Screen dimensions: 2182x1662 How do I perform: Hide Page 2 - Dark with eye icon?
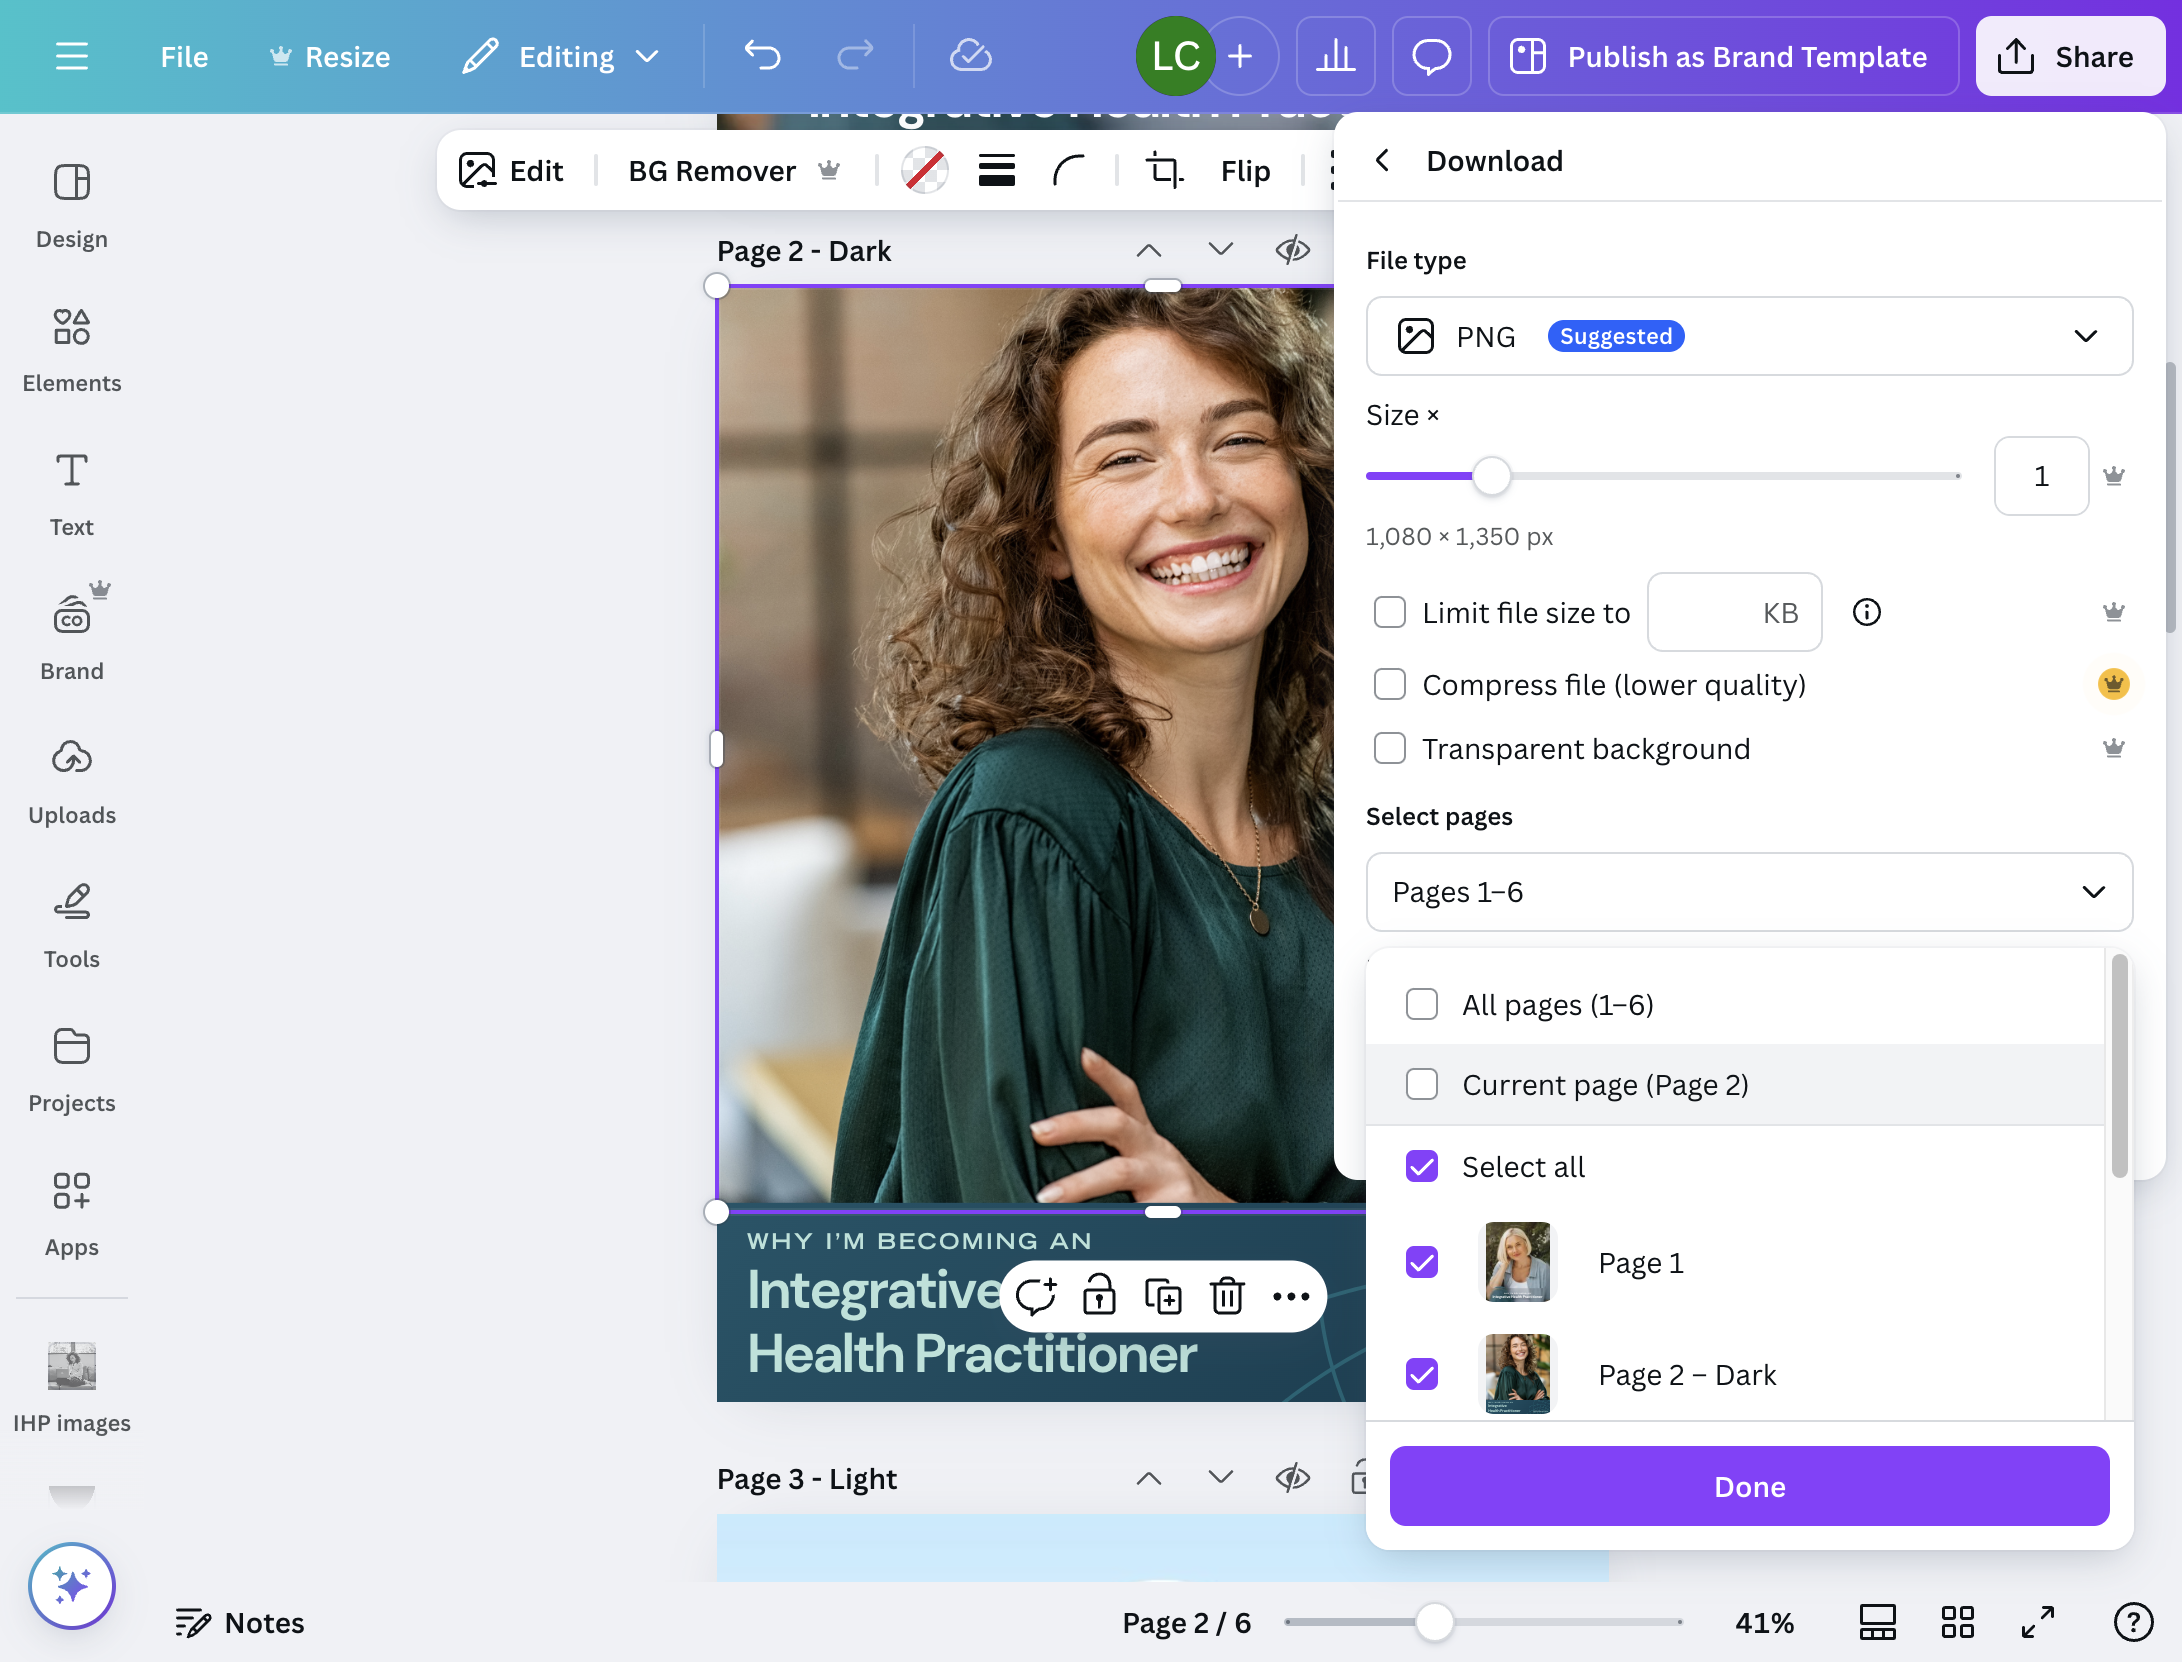[x=1293, y=250]
